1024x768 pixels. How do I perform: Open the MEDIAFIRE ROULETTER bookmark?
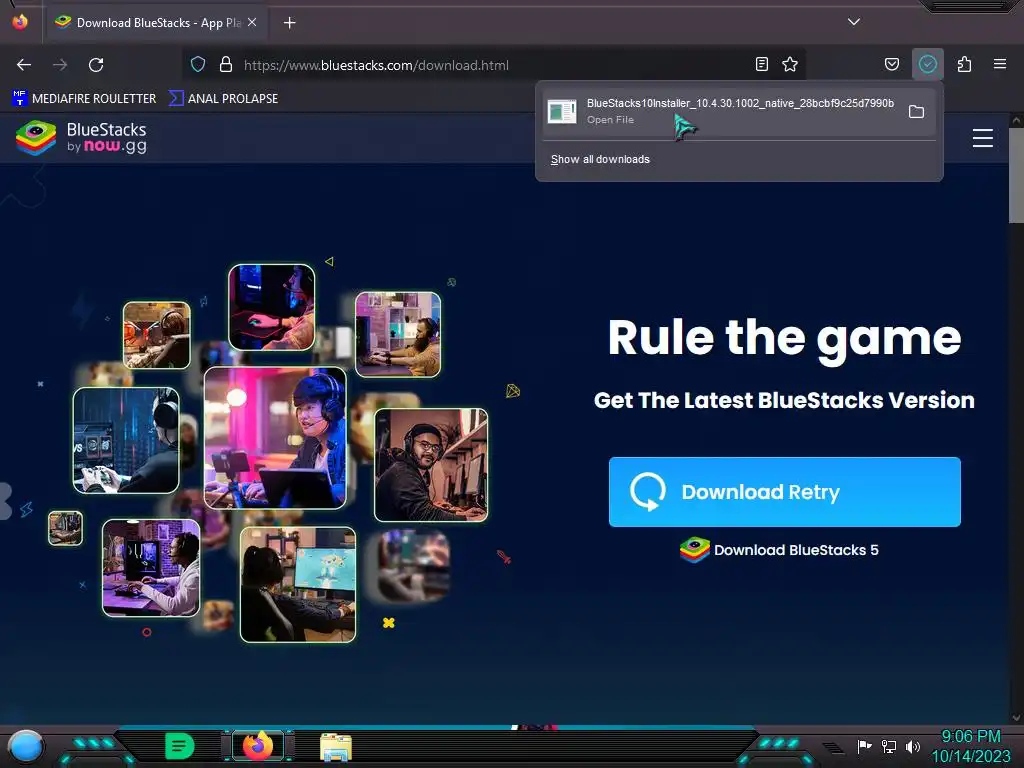(x=84, y=99)
